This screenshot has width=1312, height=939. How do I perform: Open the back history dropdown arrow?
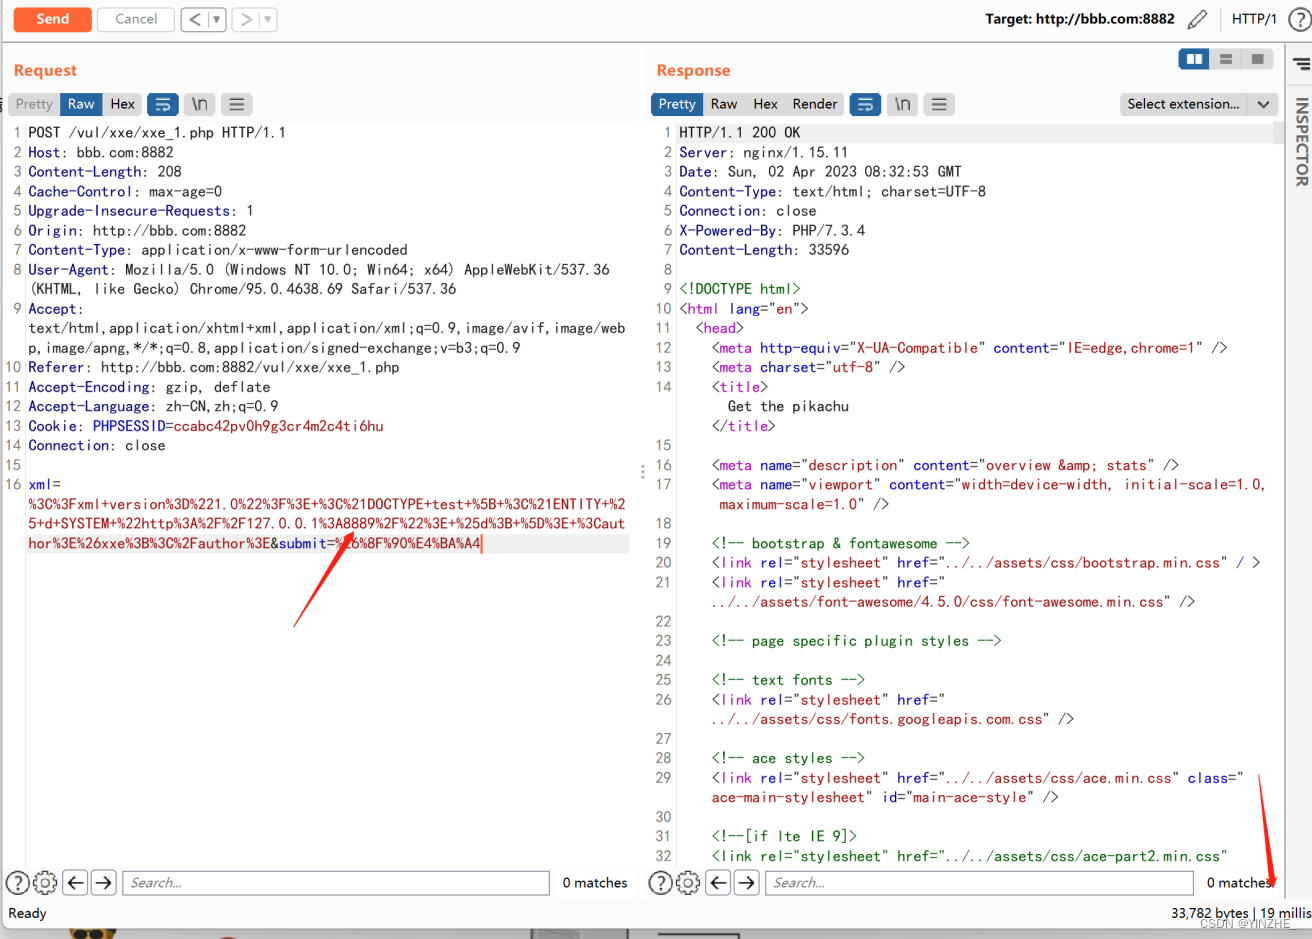tap(216, 19)
